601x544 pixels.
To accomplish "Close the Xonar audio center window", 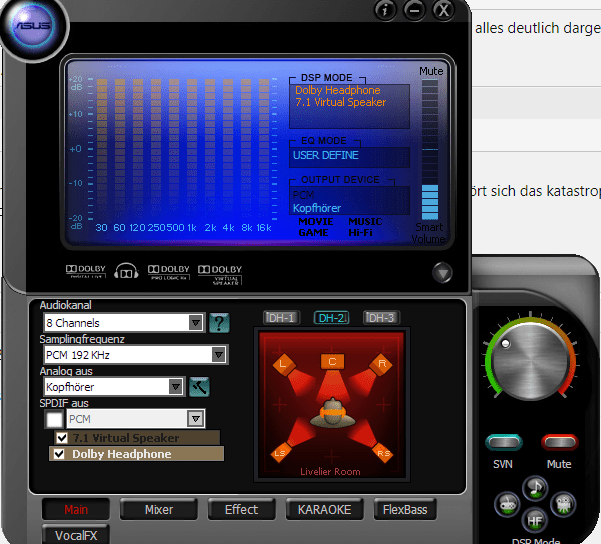I will click(x=443, y=10).
